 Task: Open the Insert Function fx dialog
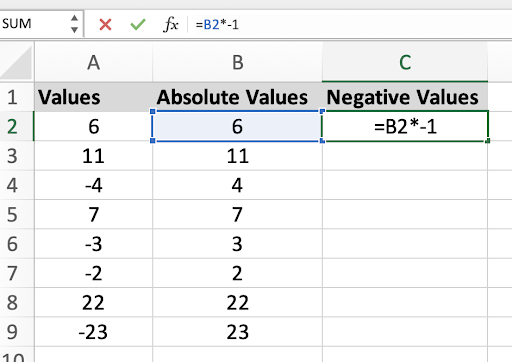click(171, 24)
